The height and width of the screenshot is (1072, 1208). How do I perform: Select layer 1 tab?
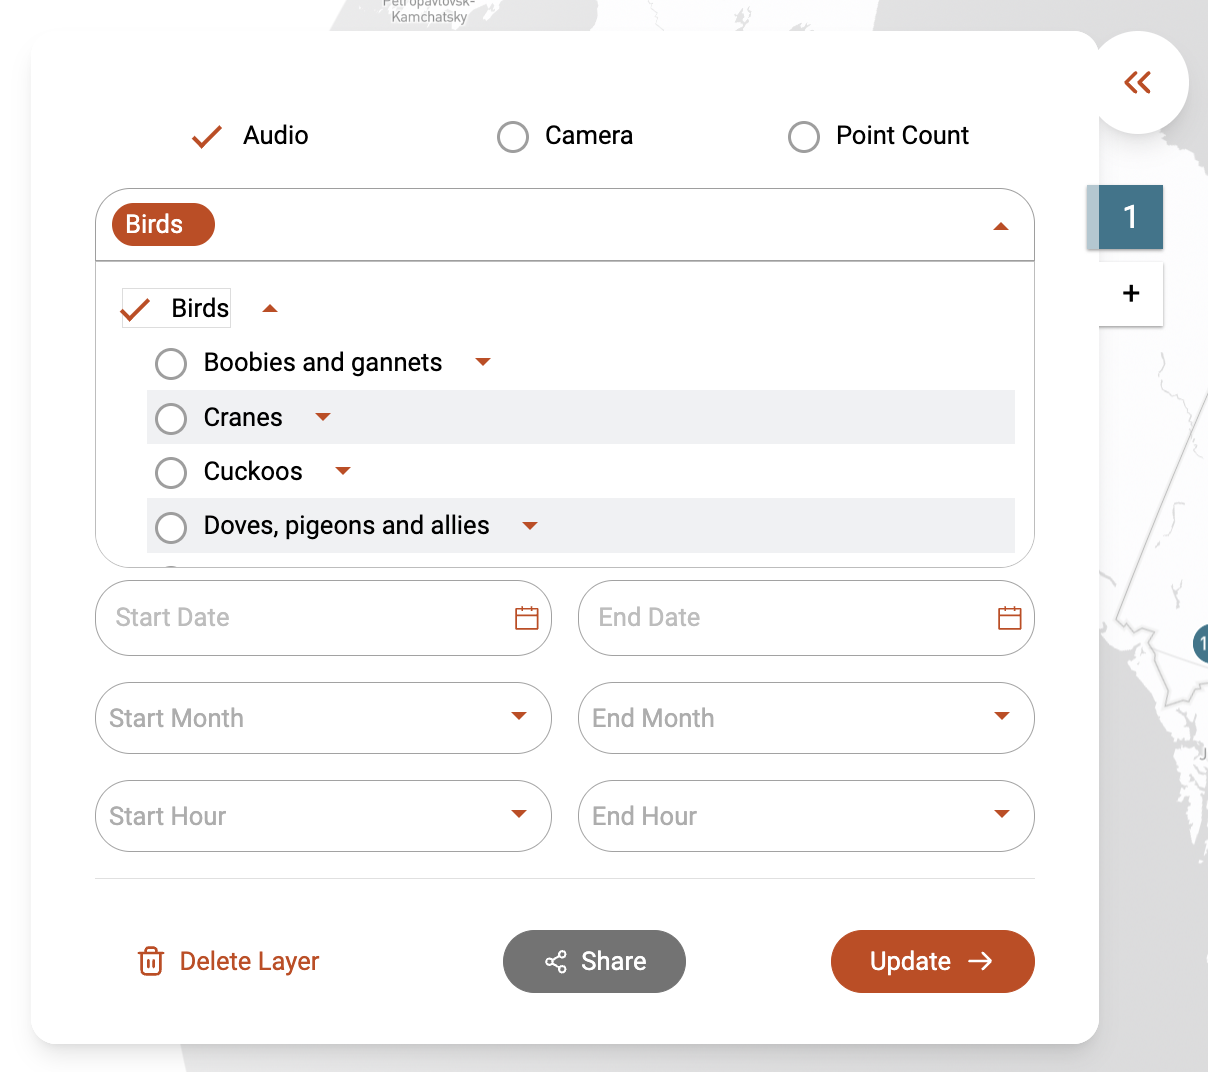pos(1130,217)
